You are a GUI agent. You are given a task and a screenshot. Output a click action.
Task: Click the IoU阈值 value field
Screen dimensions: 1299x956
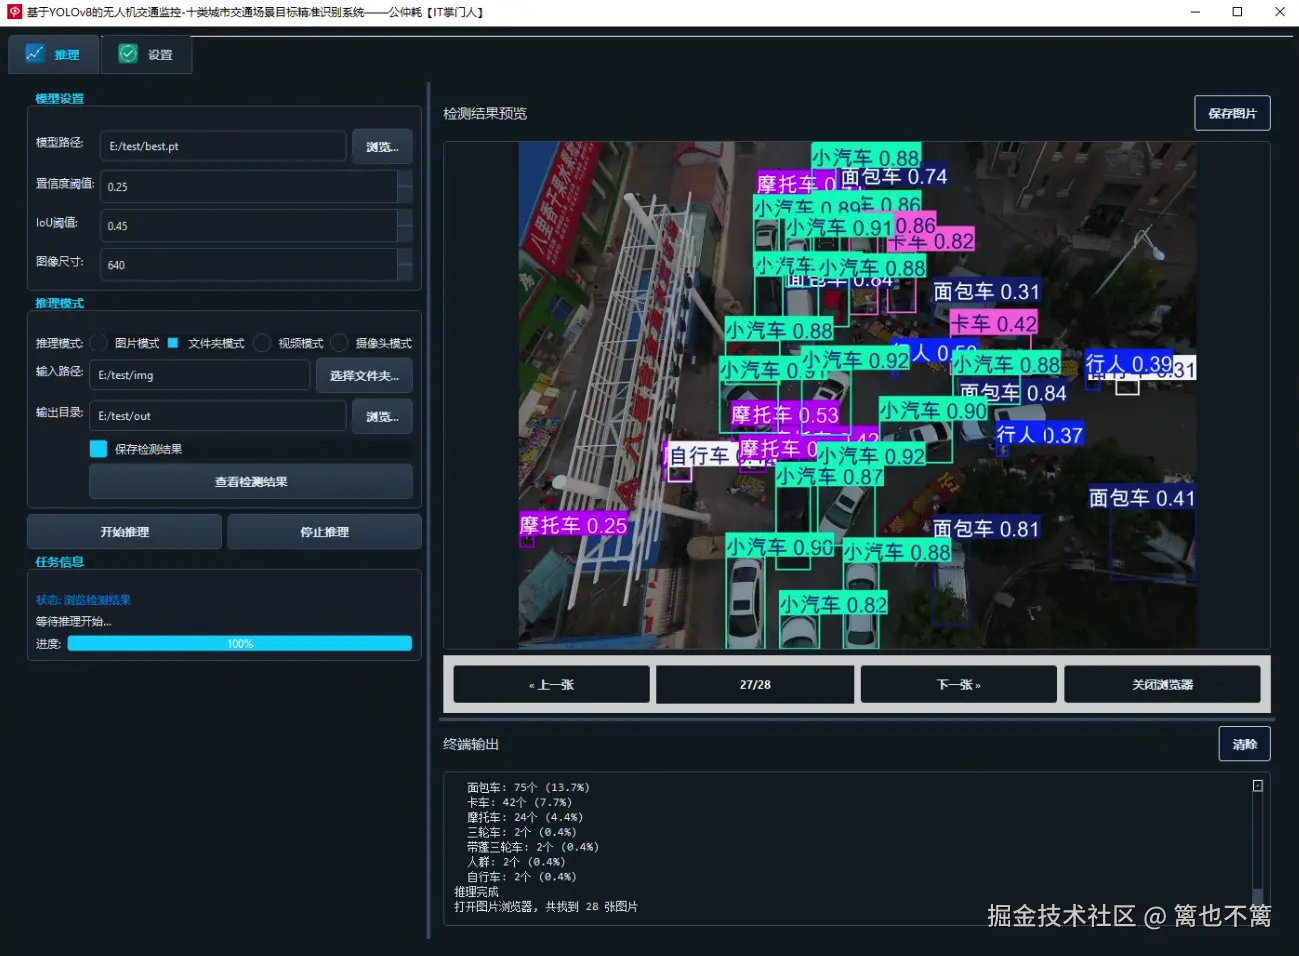tap(248, 226)
